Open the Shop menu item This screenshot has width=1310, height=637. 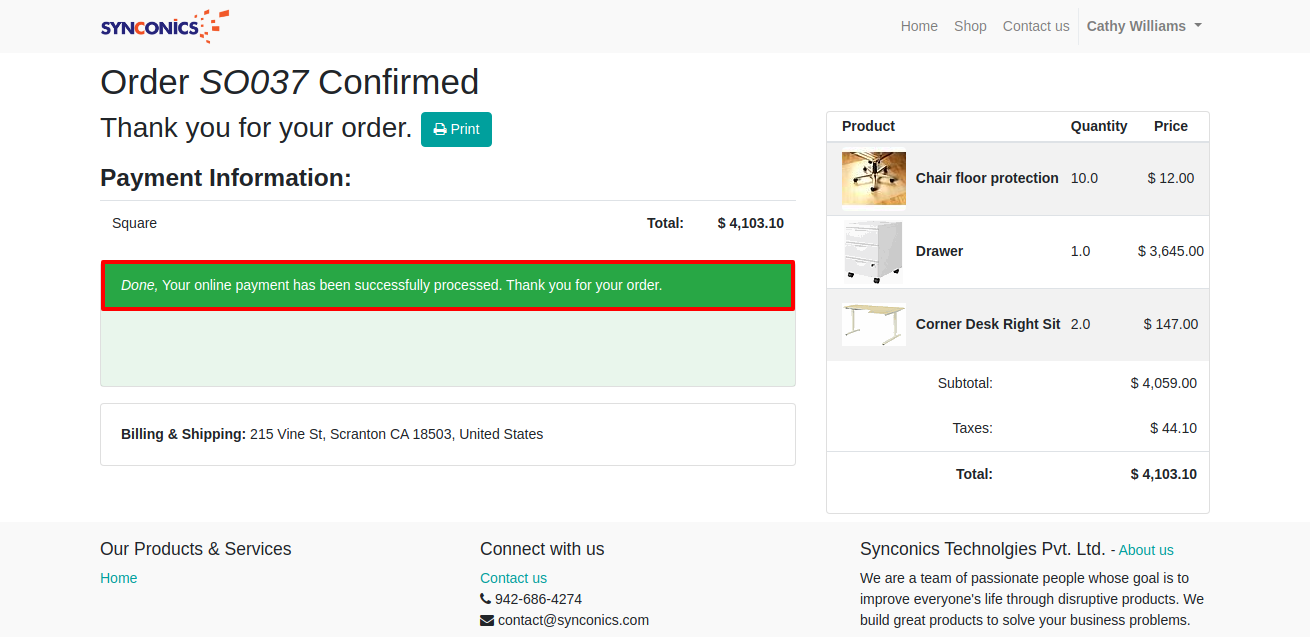970,26
